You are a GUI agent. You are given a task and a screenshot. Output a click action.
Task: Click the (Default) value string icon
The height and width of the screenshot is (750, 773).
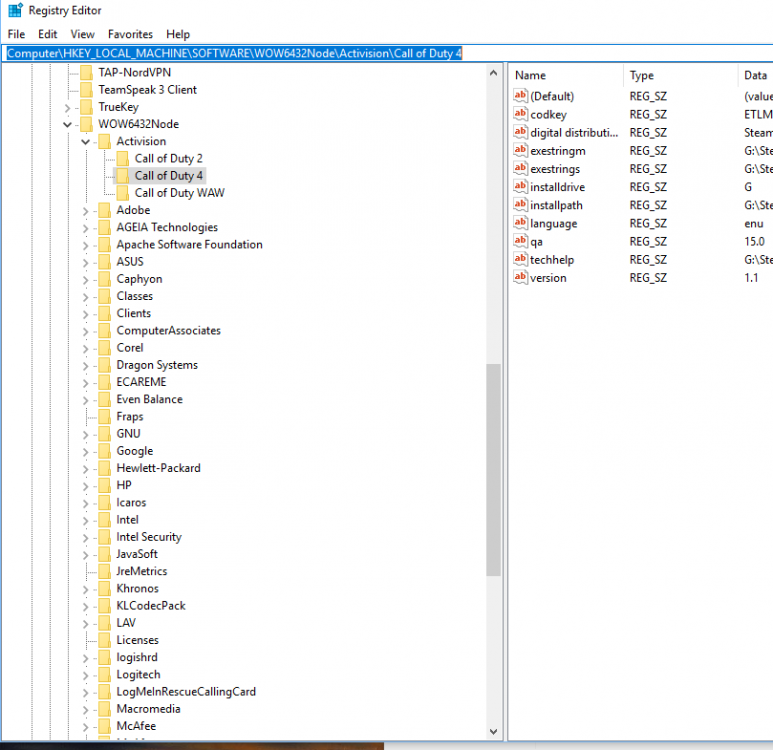click(520, 96)
